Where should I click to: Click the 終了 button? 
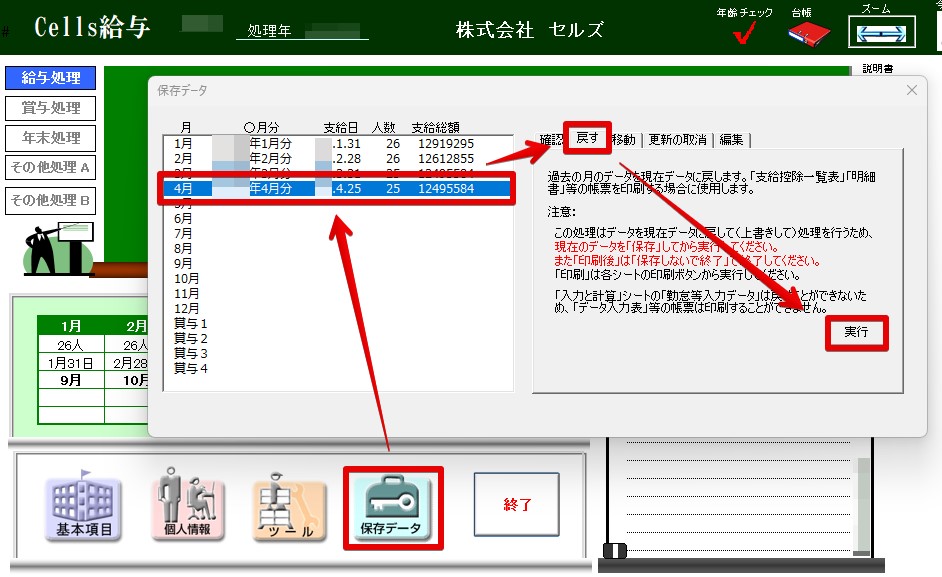pyautogui.click(x=516, y=505)
